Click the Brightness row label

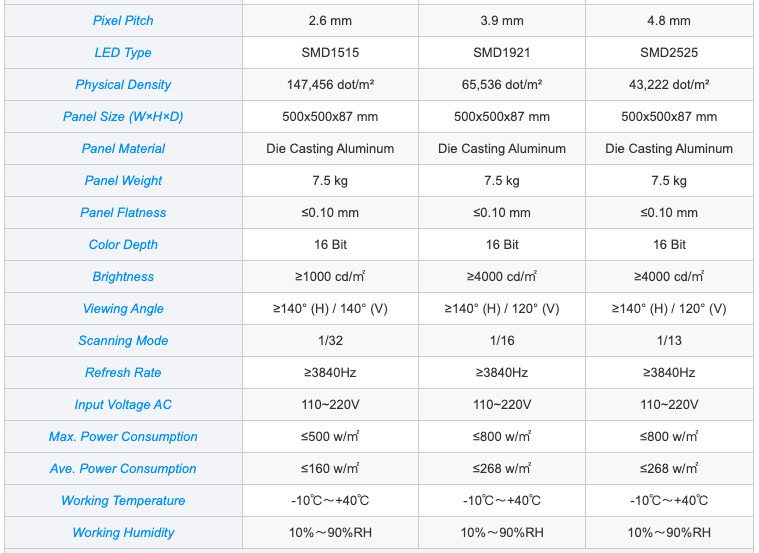pyautogui.click(x=123, y=276)
